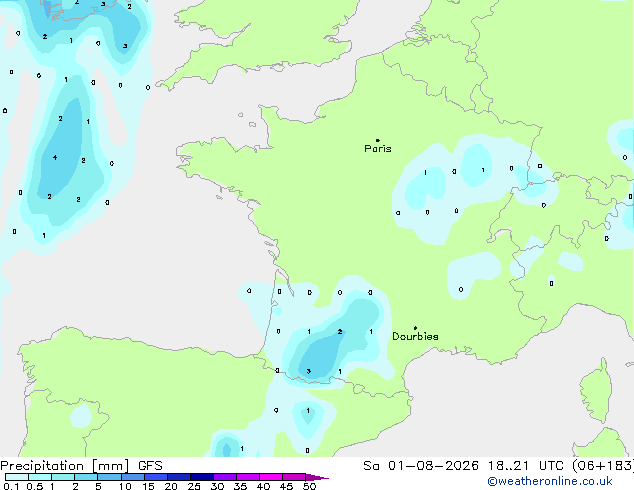Pick the magenta swatch between 40 and 45
Viewport: 634px width, 490px height.
tap(271, 477)
